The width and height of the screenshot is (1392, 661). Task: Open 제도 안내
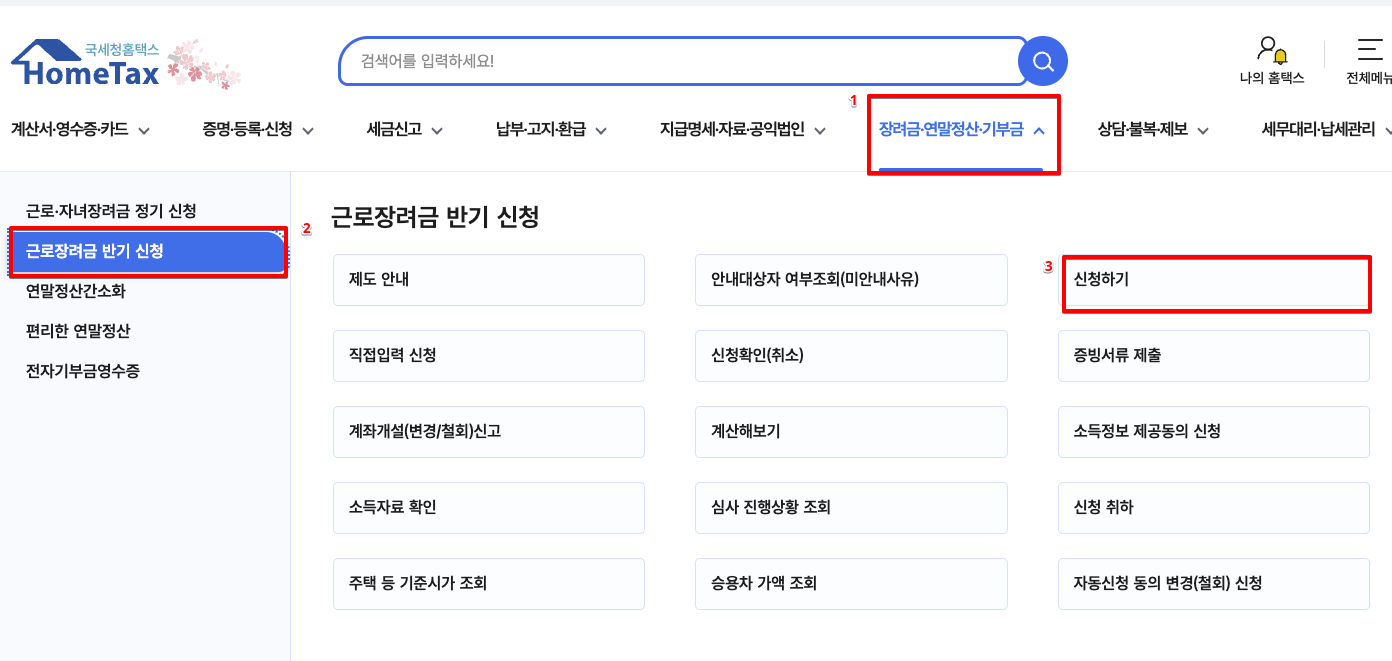489,280
